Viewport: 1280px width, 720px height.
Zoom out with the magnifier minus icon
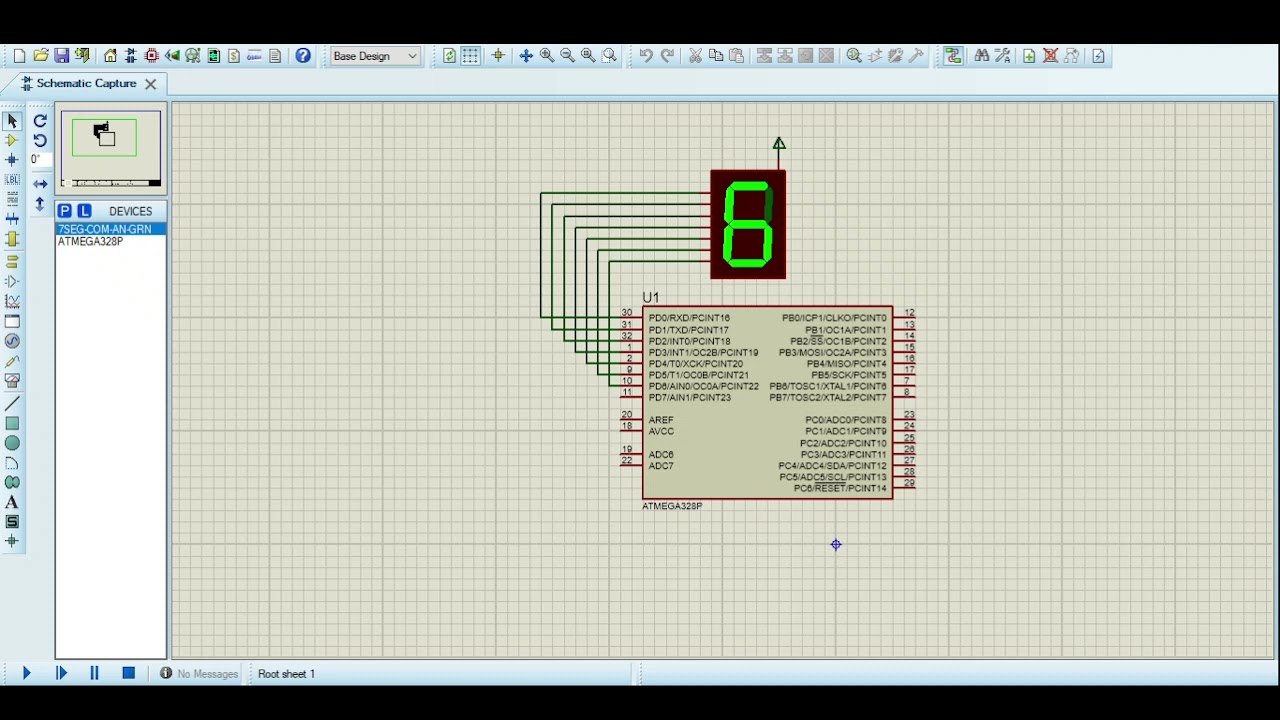(x=567, y=56)
